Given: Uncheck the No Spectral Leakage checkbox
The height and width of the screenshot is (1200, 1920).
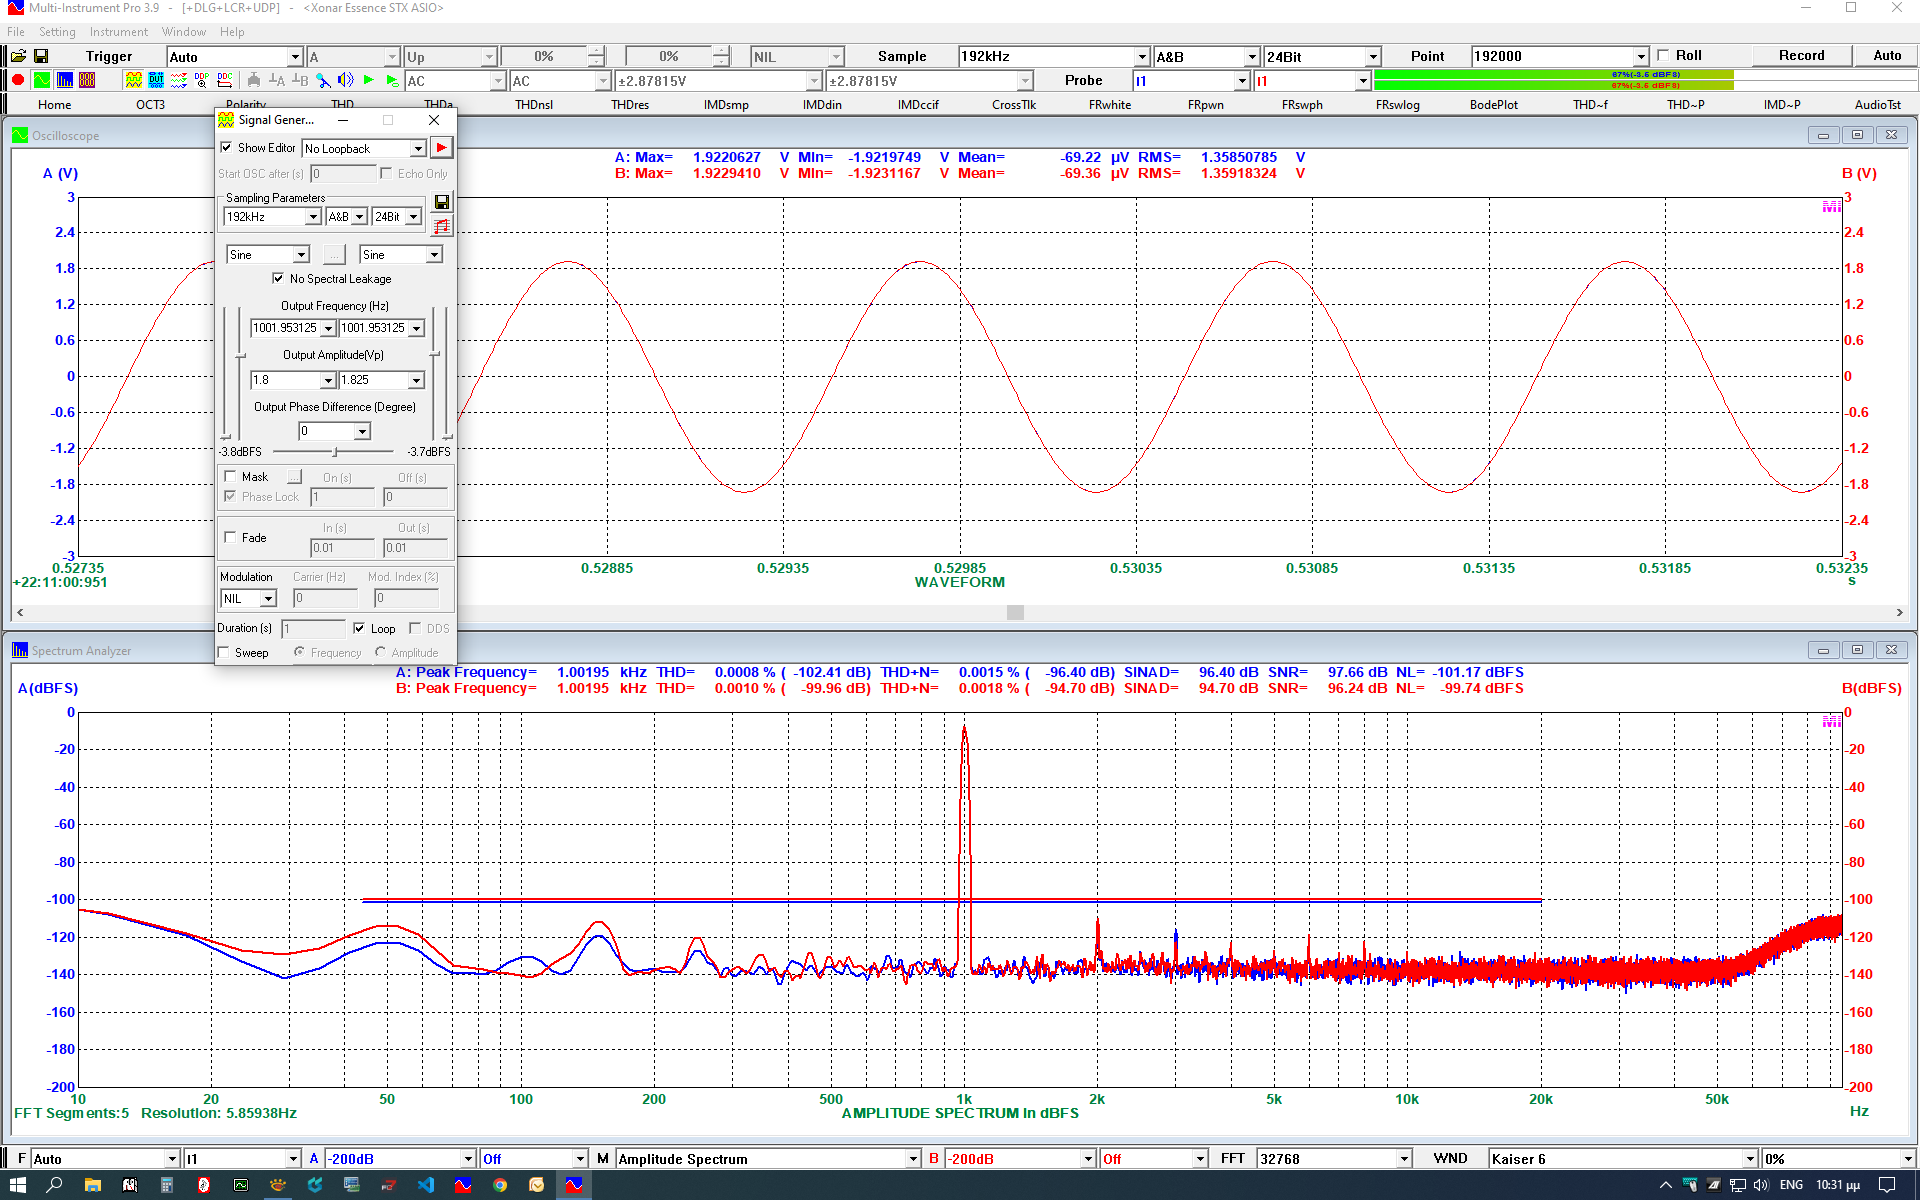Looking at the screenshot, I should click(x=278, y=279).
